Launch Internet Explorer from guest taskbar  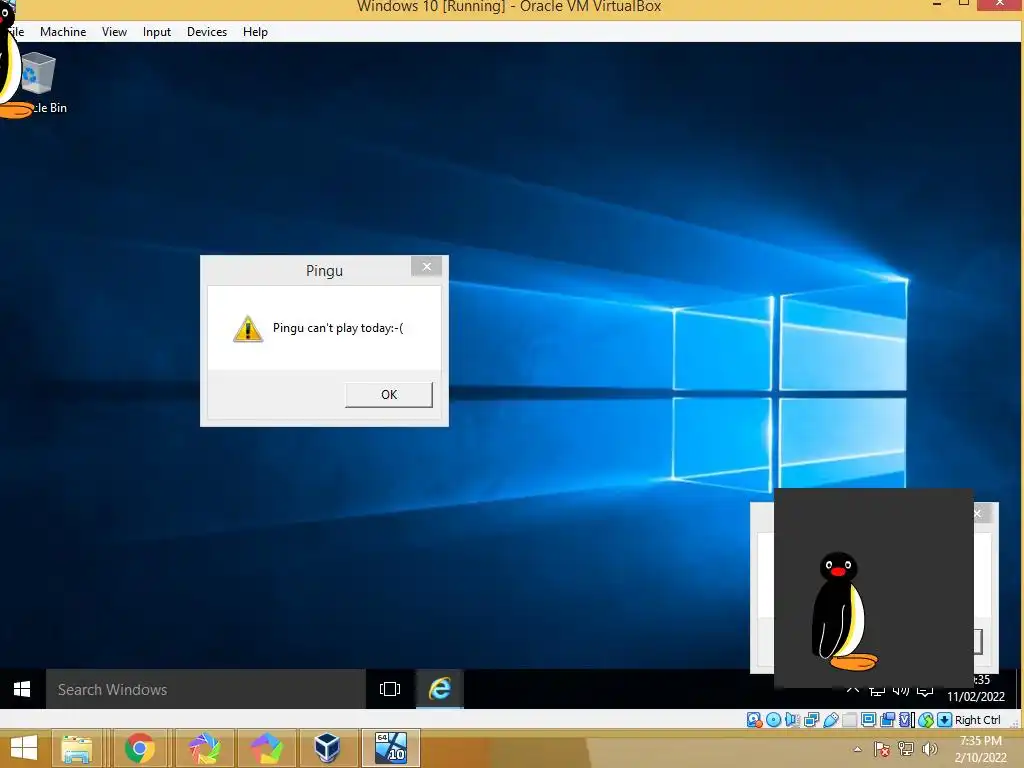(x=440, y=689)
